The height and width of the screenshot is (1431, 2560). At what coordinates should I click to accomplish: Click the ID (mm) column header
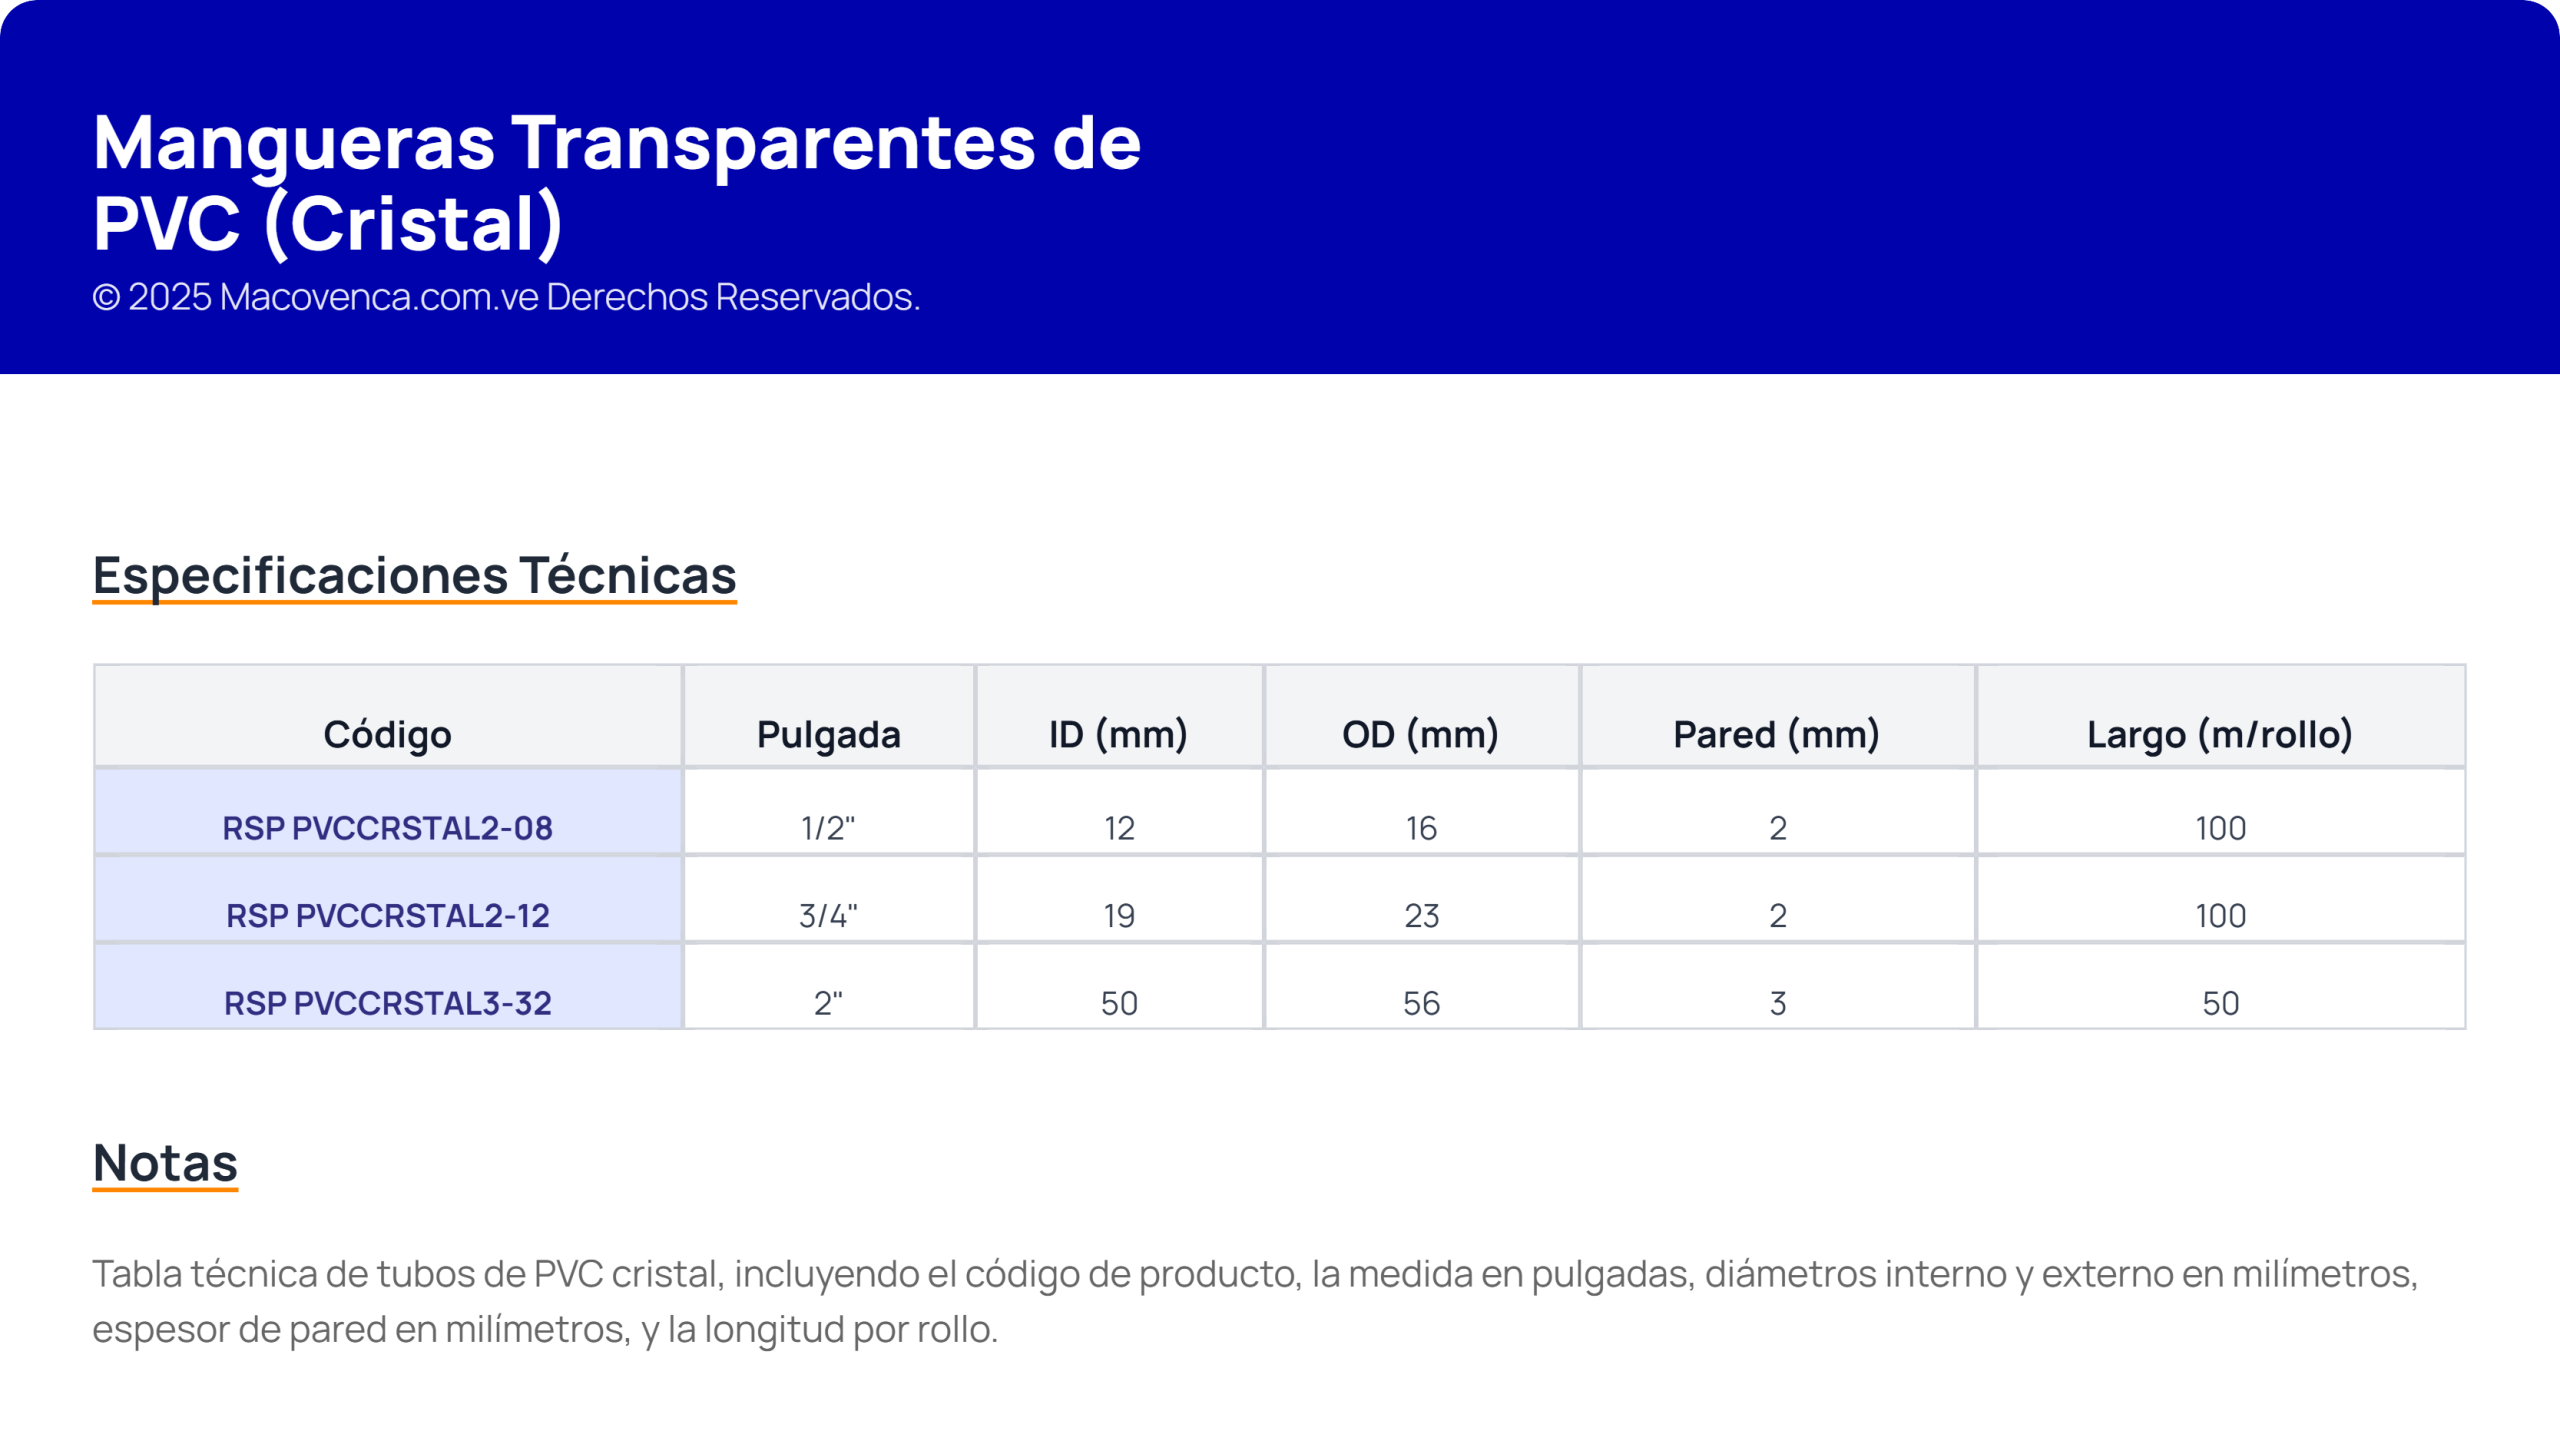point(1118,734)
